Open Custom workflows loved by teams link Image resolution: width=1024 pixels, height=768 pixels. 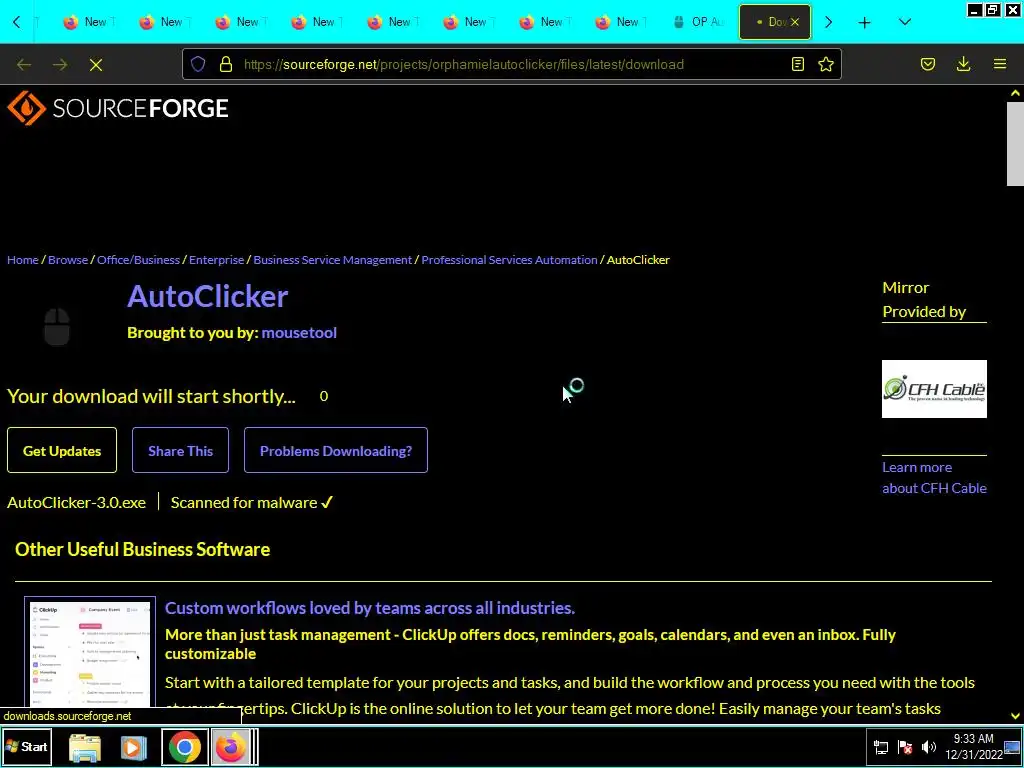(x=370, y=608)
